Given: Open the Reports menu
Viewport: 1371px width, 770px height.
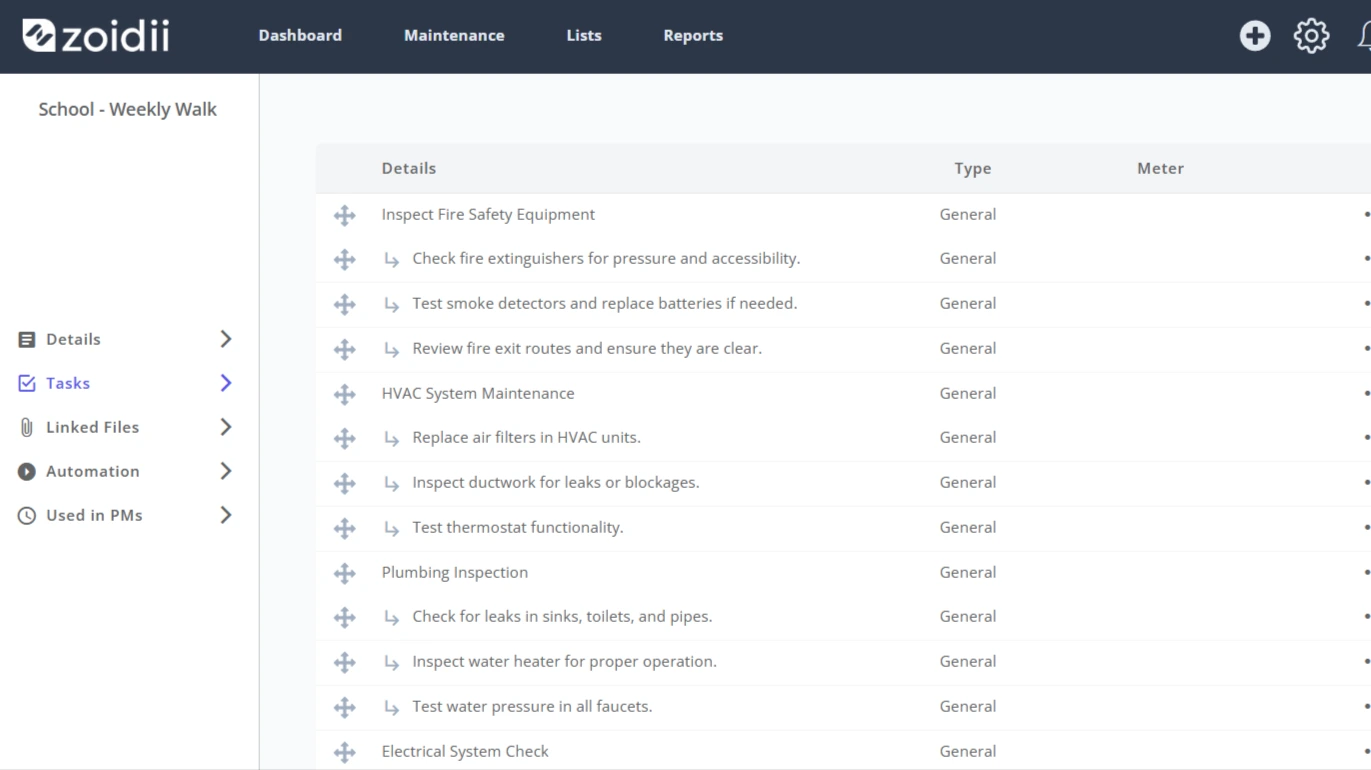Looking at the screenshot, I should [x=693, y=35].
